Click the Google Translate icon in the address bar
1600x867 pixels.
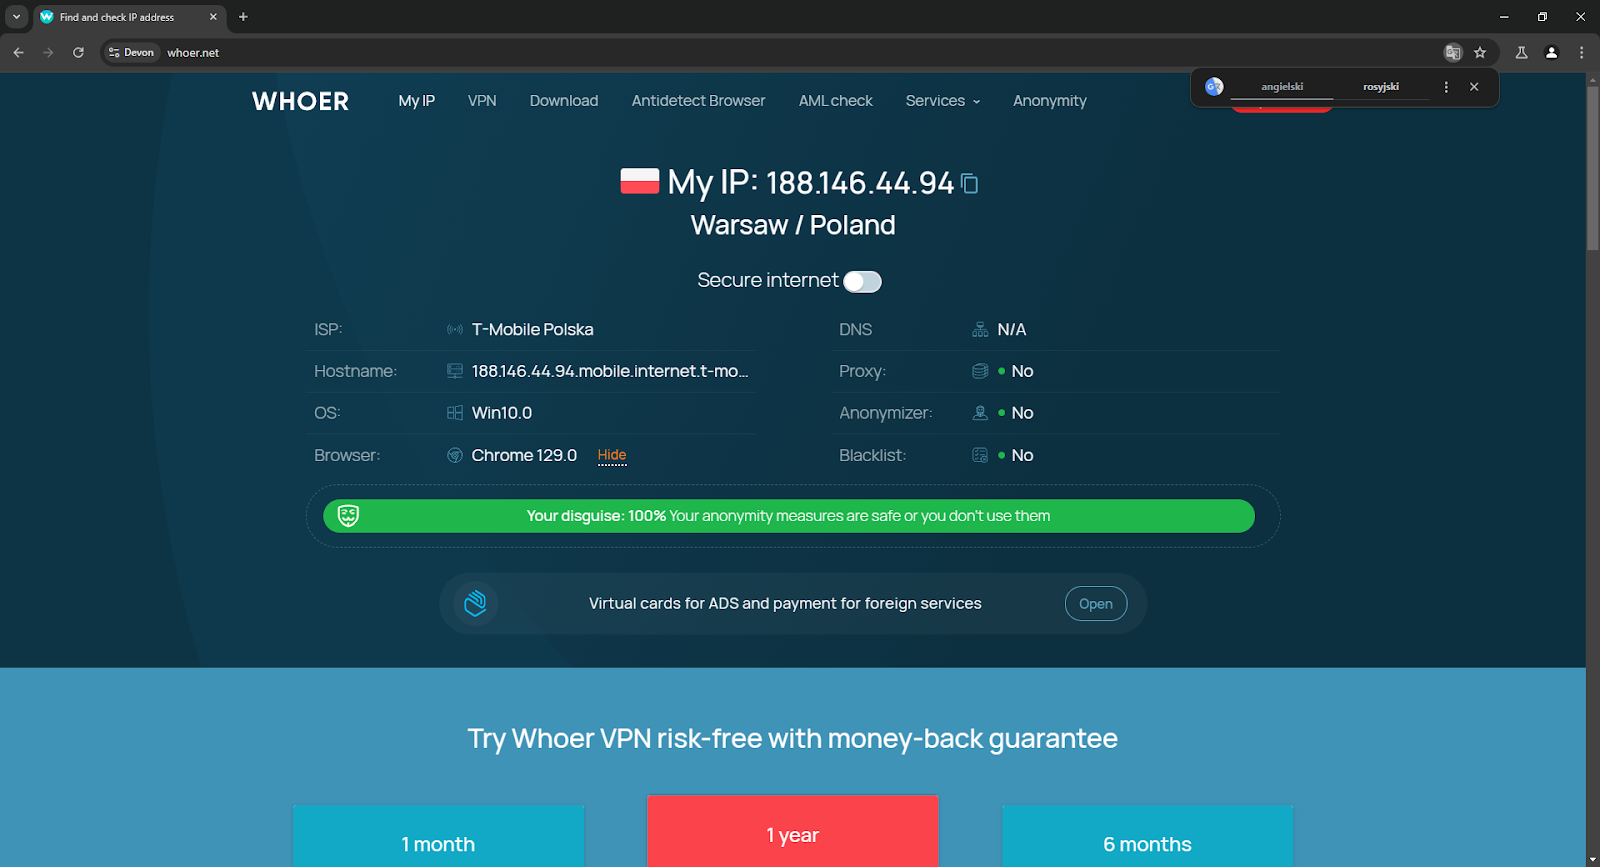(x=1453, y=53)
